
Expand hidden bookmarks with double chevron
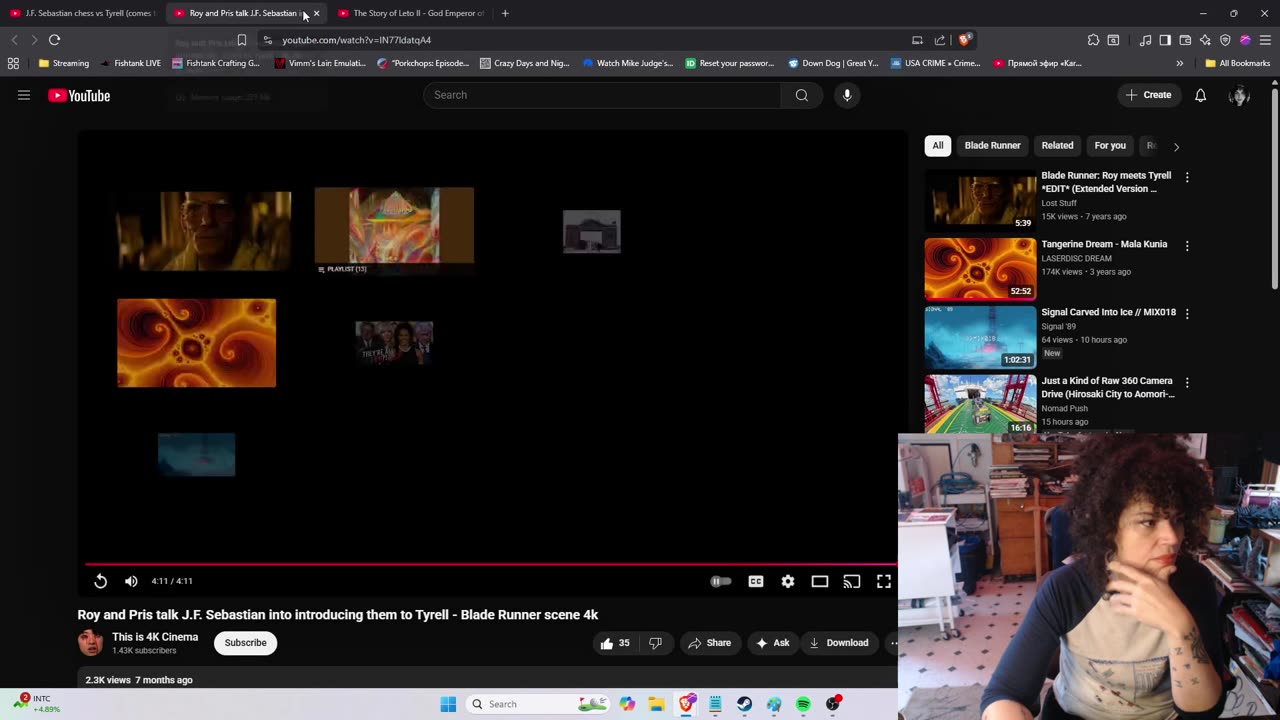[x=1179, y=63]
